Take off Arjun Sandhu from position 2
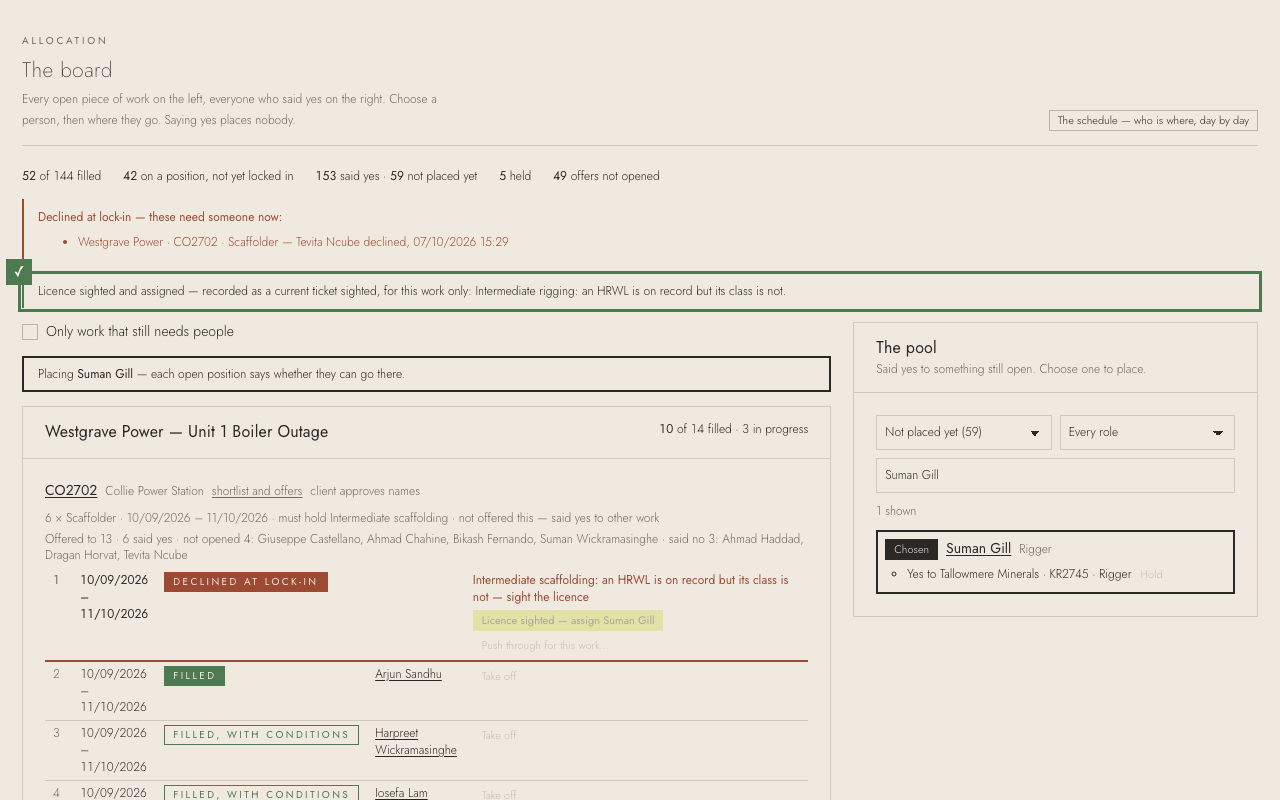This screenshot has height=800, width=1280. click(499, 677)
